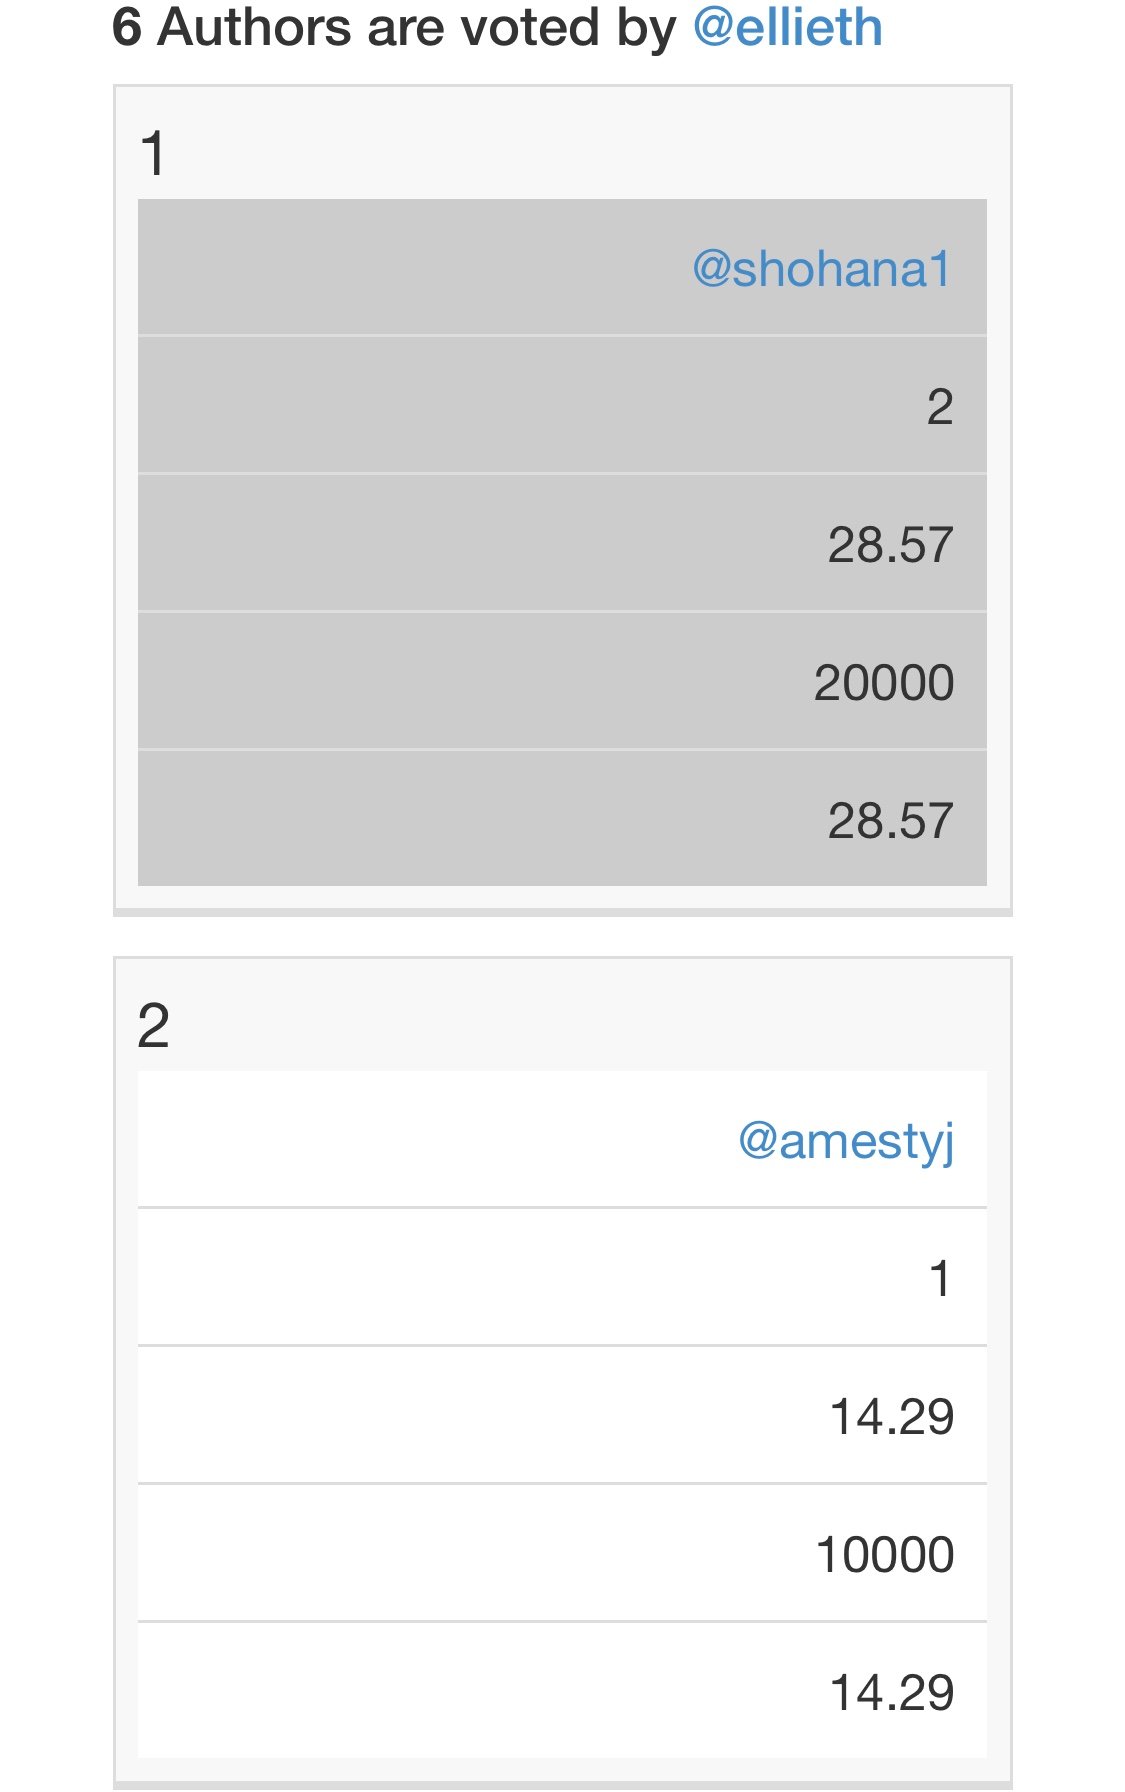Open the @ellieth profile link
The width and height of the screenshot is (1125, 1792).
click(787, 28)
